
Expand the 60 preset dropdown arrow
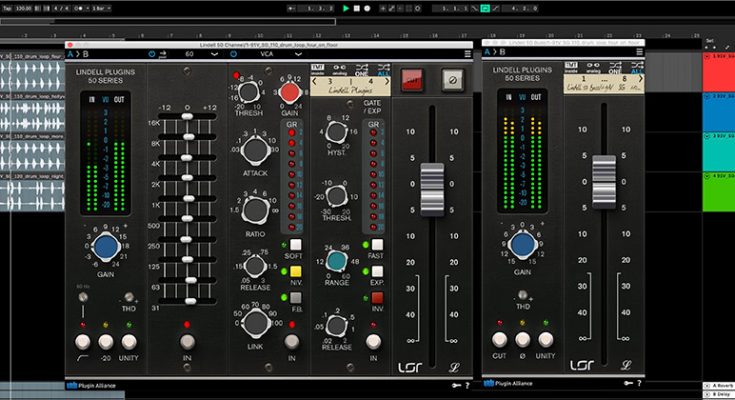click(x=216, y=54)
